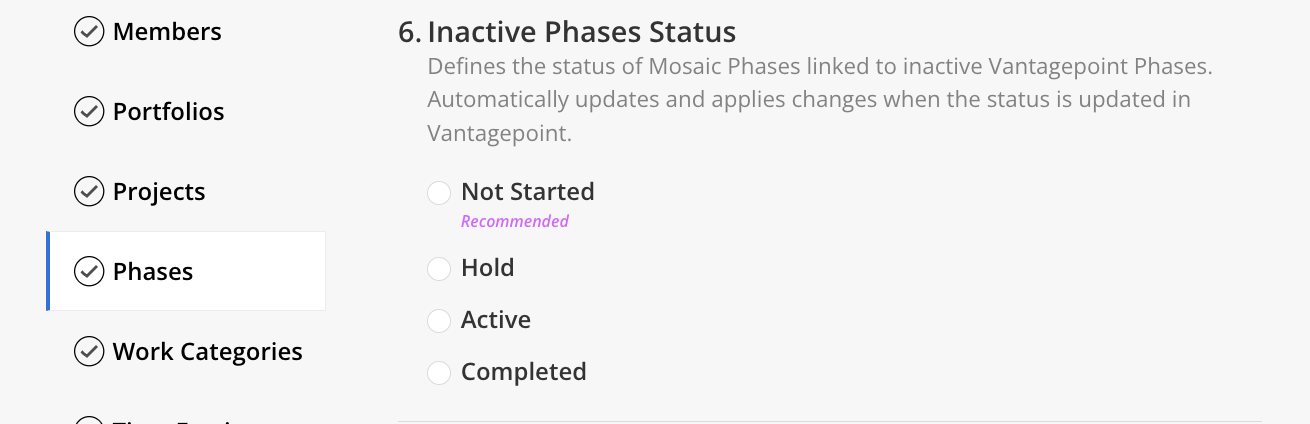Click the Inactive Phases Status heading
Image resolution: width=1310 pixels, height=424 pixels.
581,32
